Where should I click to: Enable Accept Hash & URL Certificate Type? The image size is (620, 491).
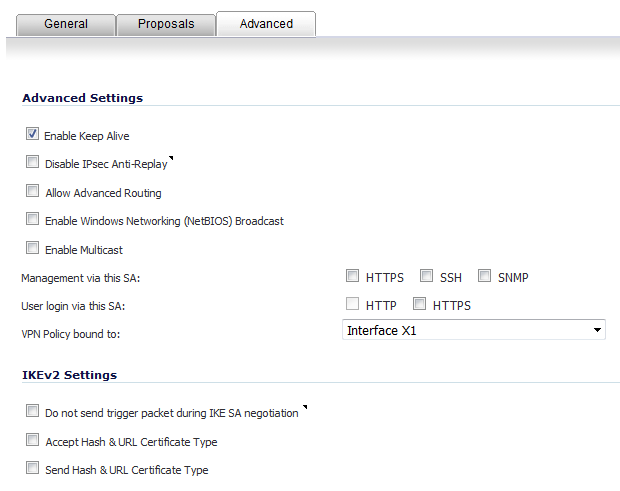32,440
